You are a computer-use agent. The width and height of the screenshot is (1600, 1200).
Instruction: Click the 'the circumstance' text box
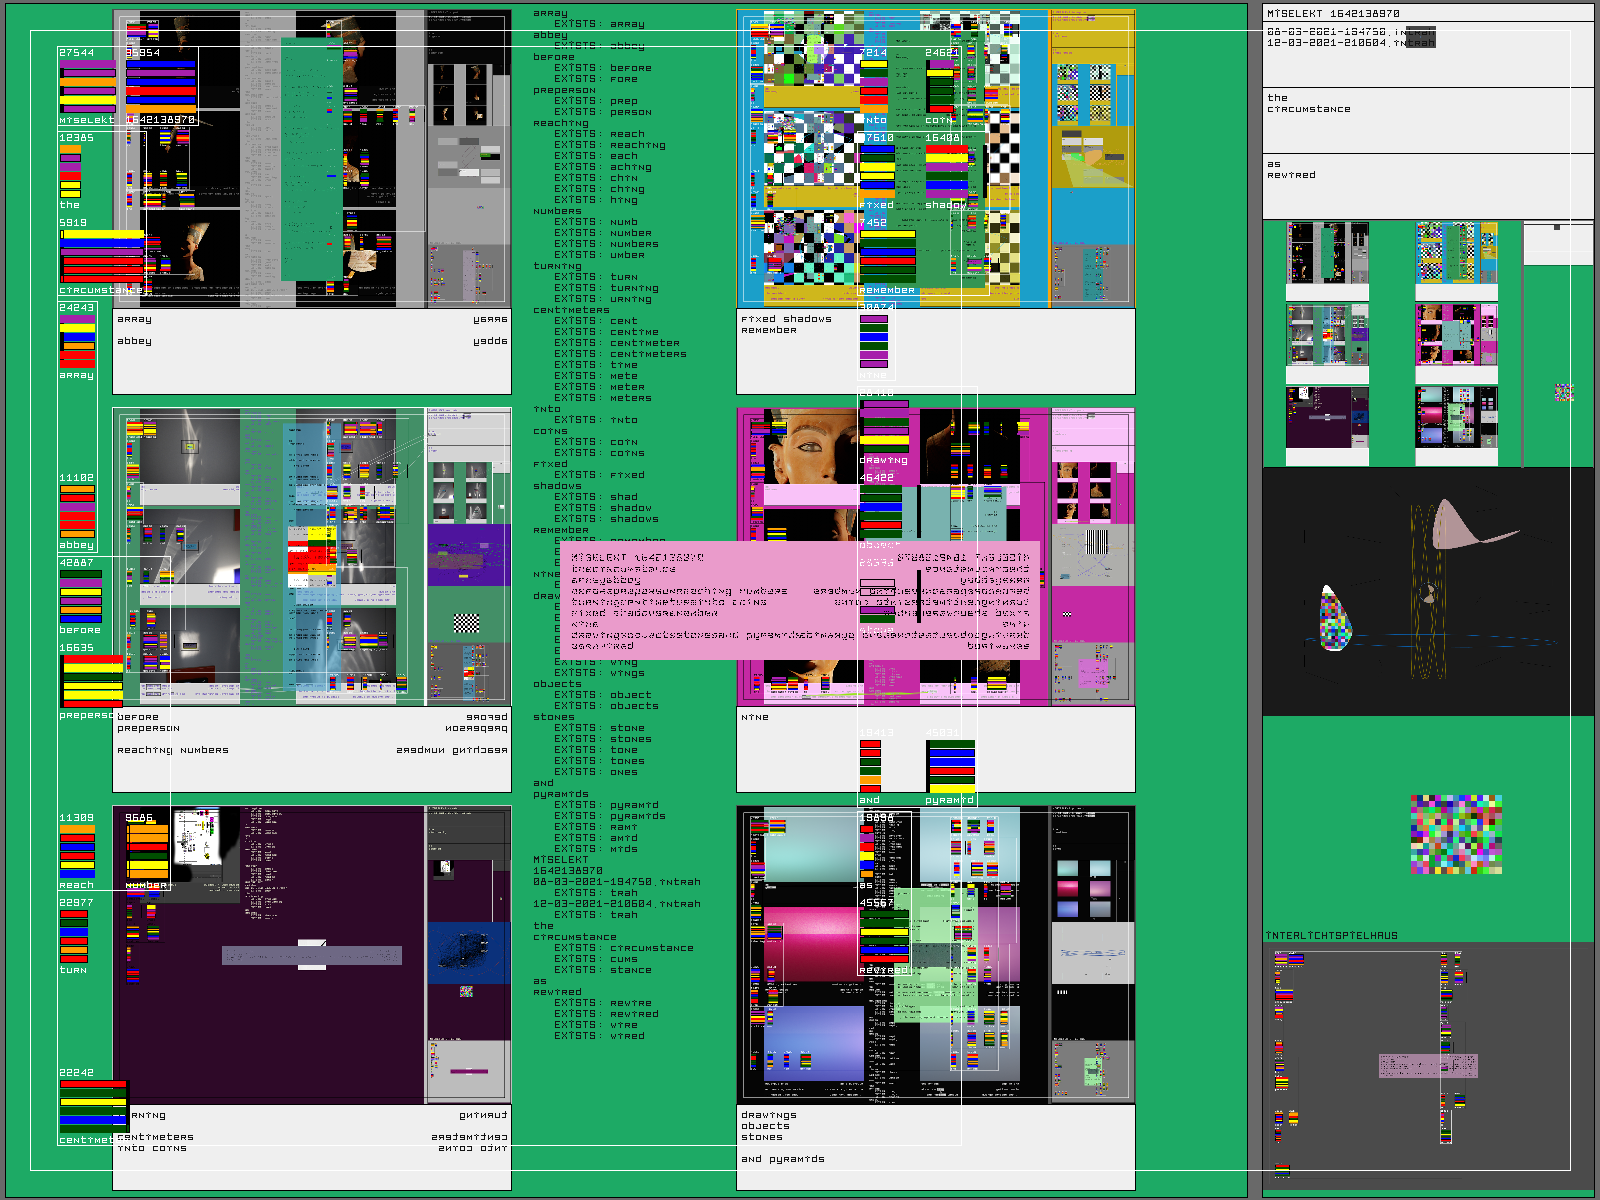[1427, 120]
